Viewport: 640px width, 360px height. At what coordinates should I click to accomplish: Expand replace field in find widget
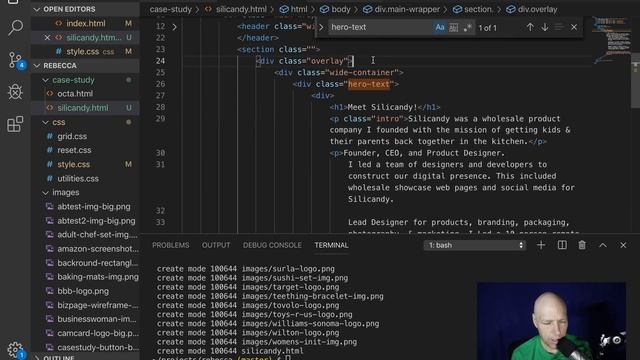pos(321,27)
